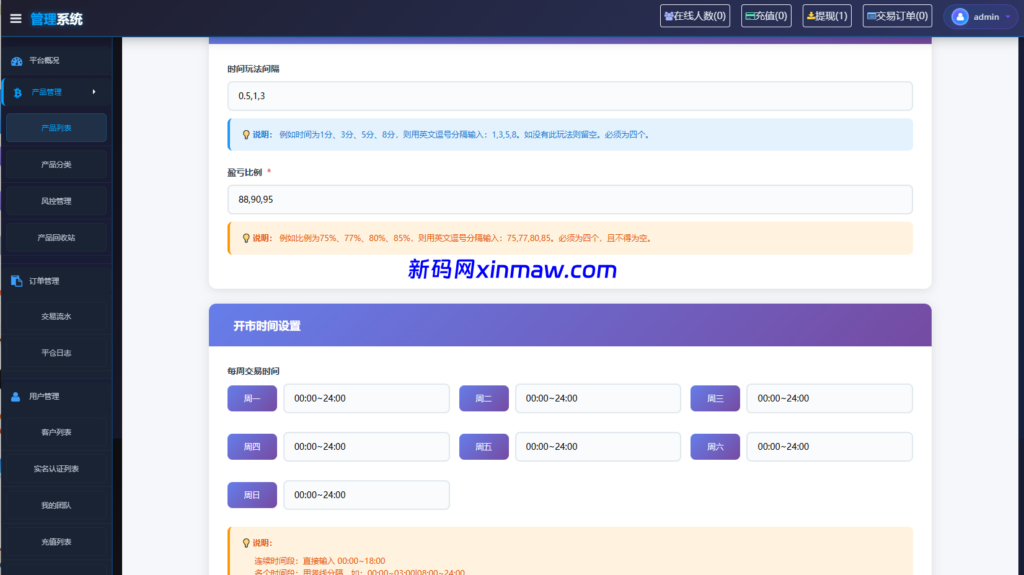Image resolution: width=1024 pixels, height=575 pixels.
Task: Toggle the hamburger menu icon
Action: pyautogui.click(x=16, y=19)
